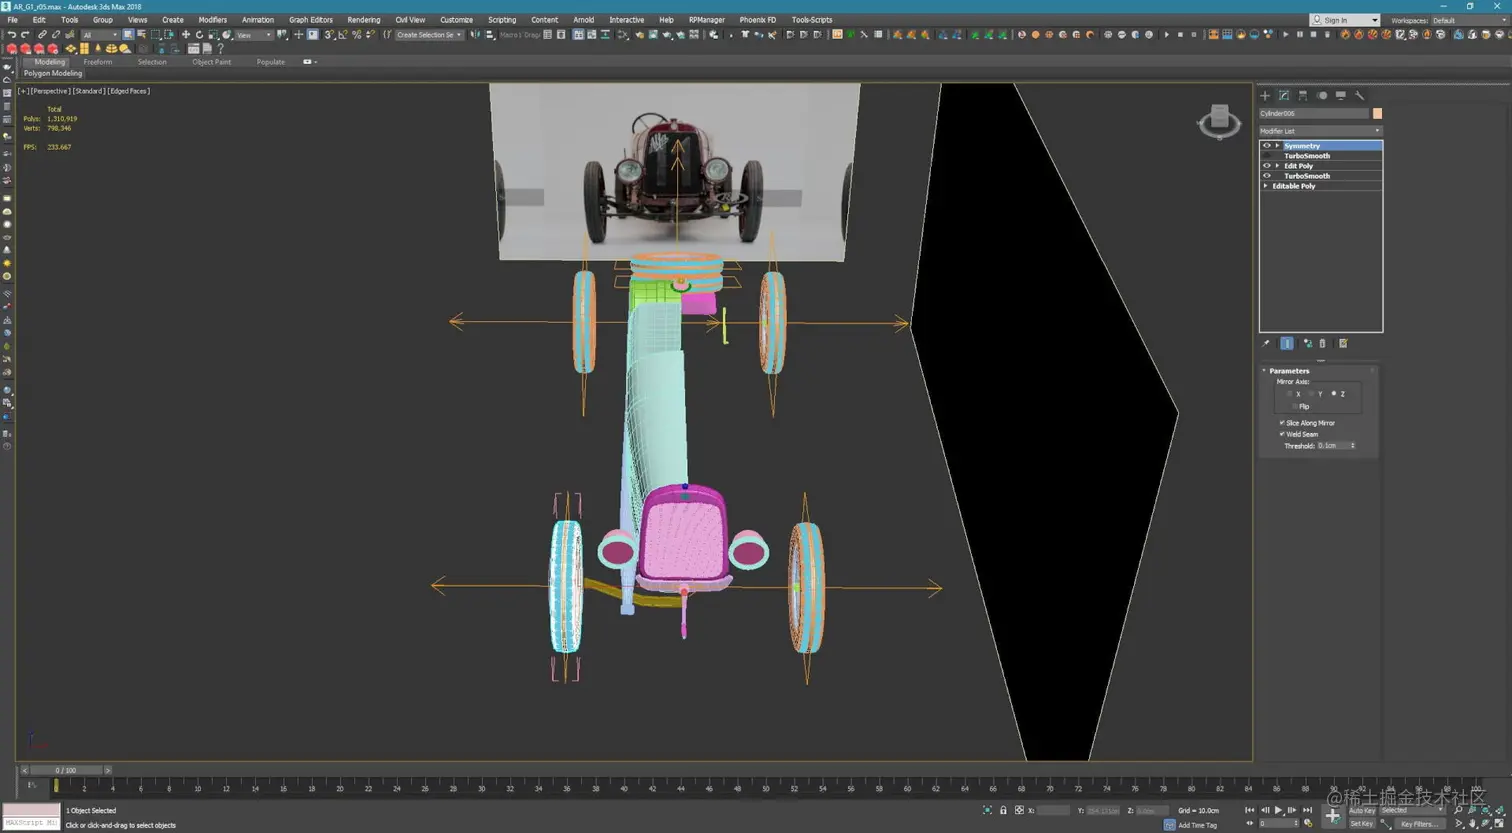Click the Pin Stack icon
The height and width of the screenshot is (833, 1512).
click(1266, 344)
